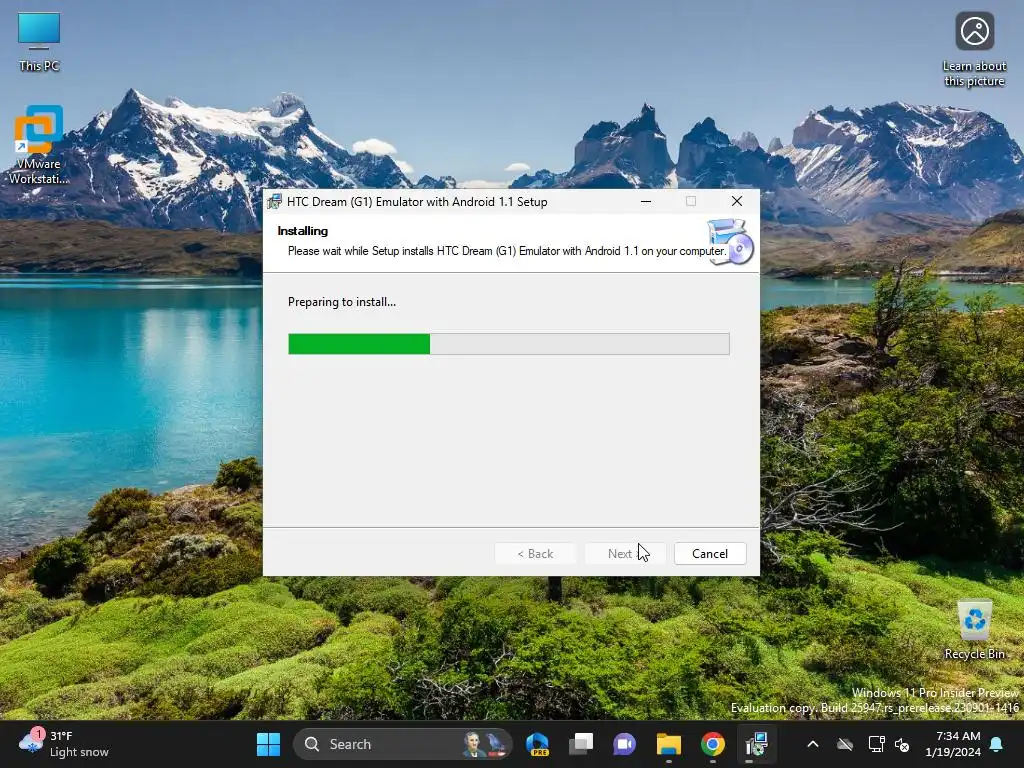
Task: Click the taskbar Search box
Action: [x=402, y=744]
